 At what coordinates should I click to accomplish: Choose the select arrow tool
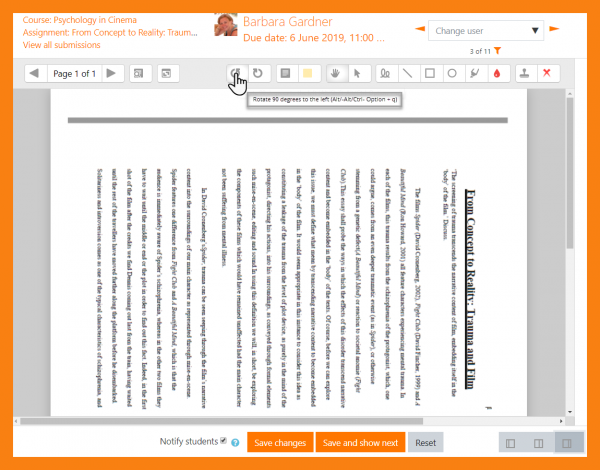click(358, 73)
